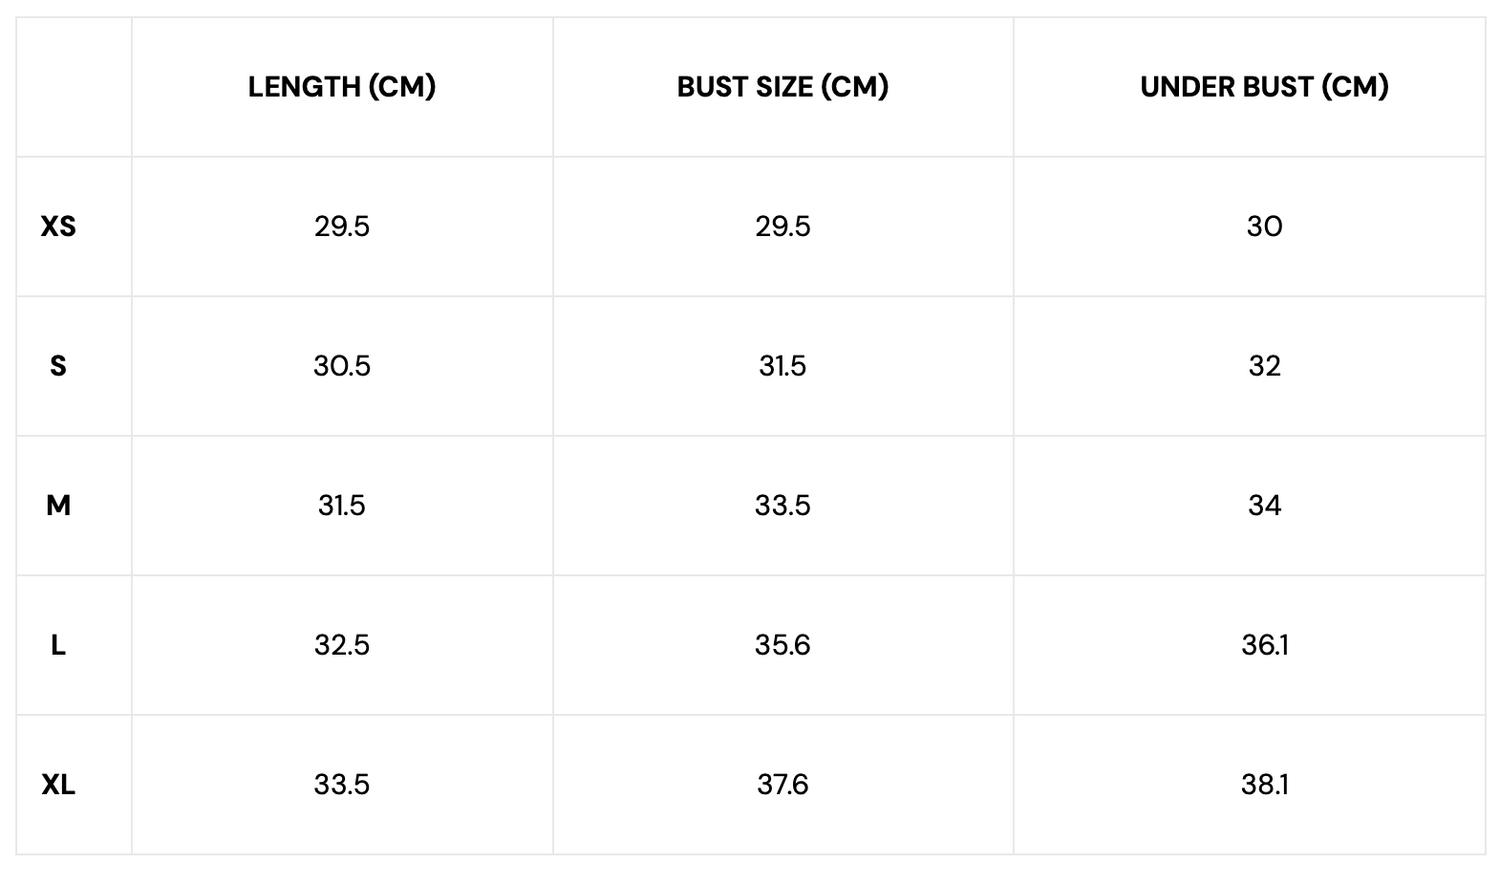Click the L bust size value 35.6

coord(782,646)
